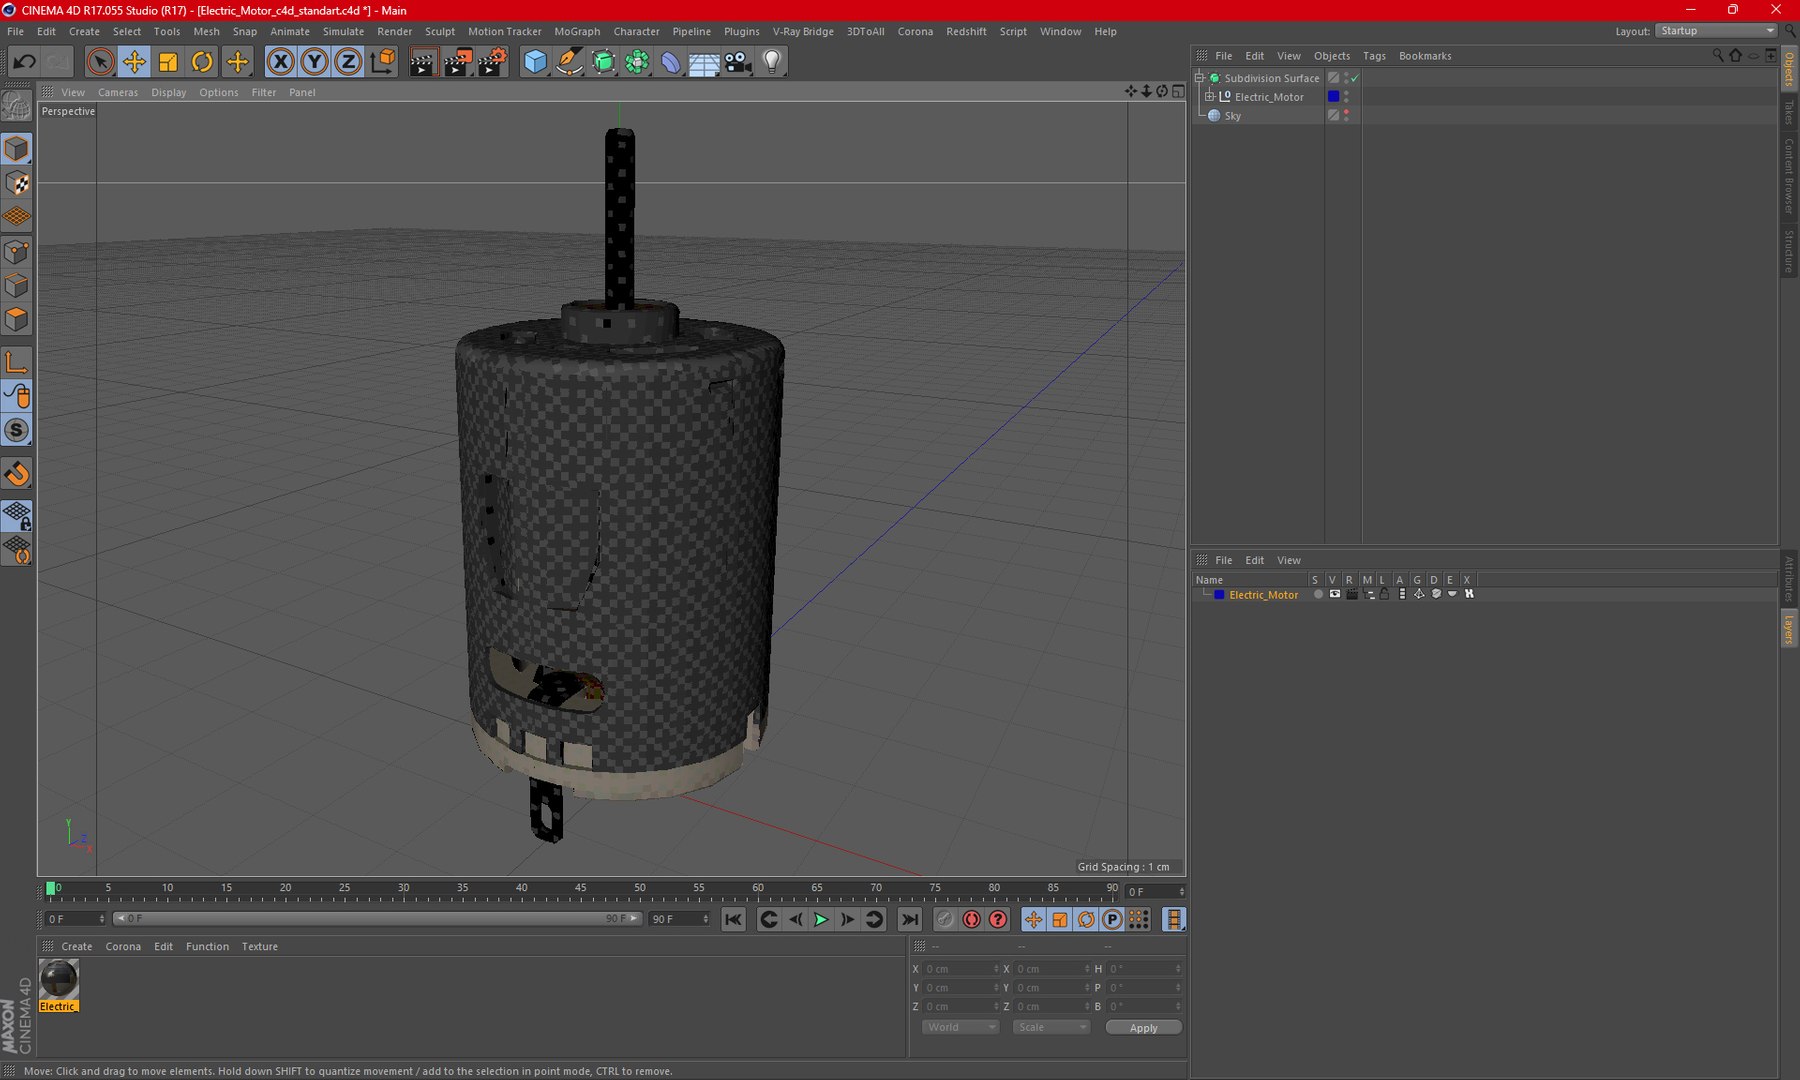Open the MoGraph menu
The height and width of the screenshot is (1080, 1800).
coord(577,31)
